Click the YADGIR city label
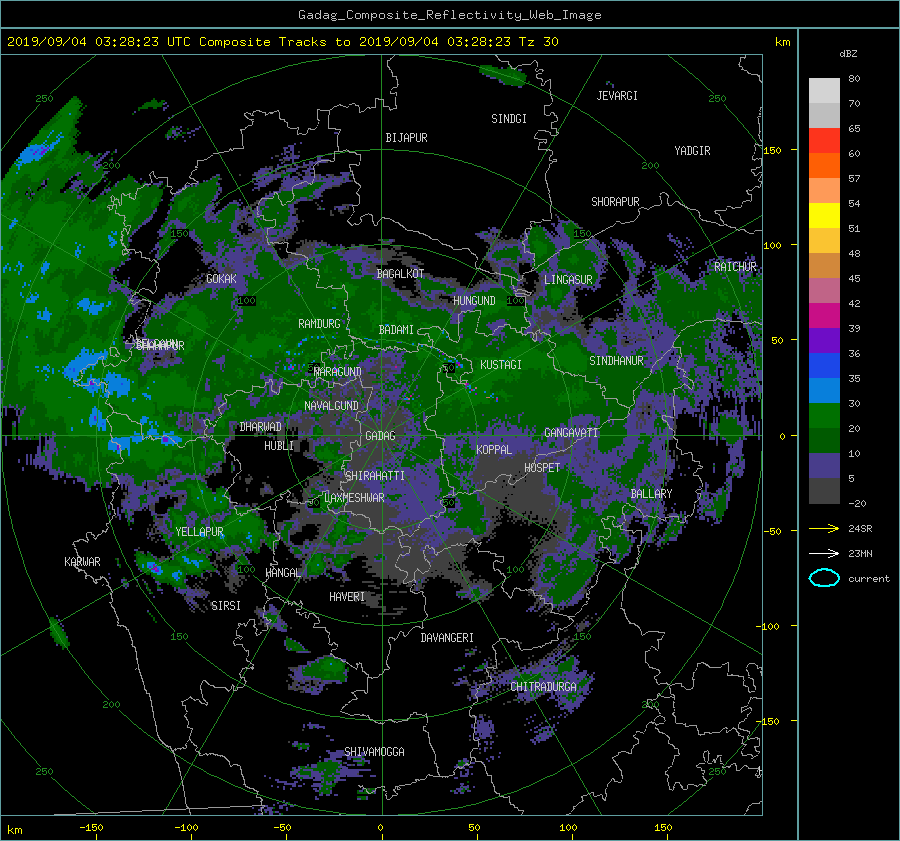The width and height of the screenshot is (900, 841). [x=692, y=151]
